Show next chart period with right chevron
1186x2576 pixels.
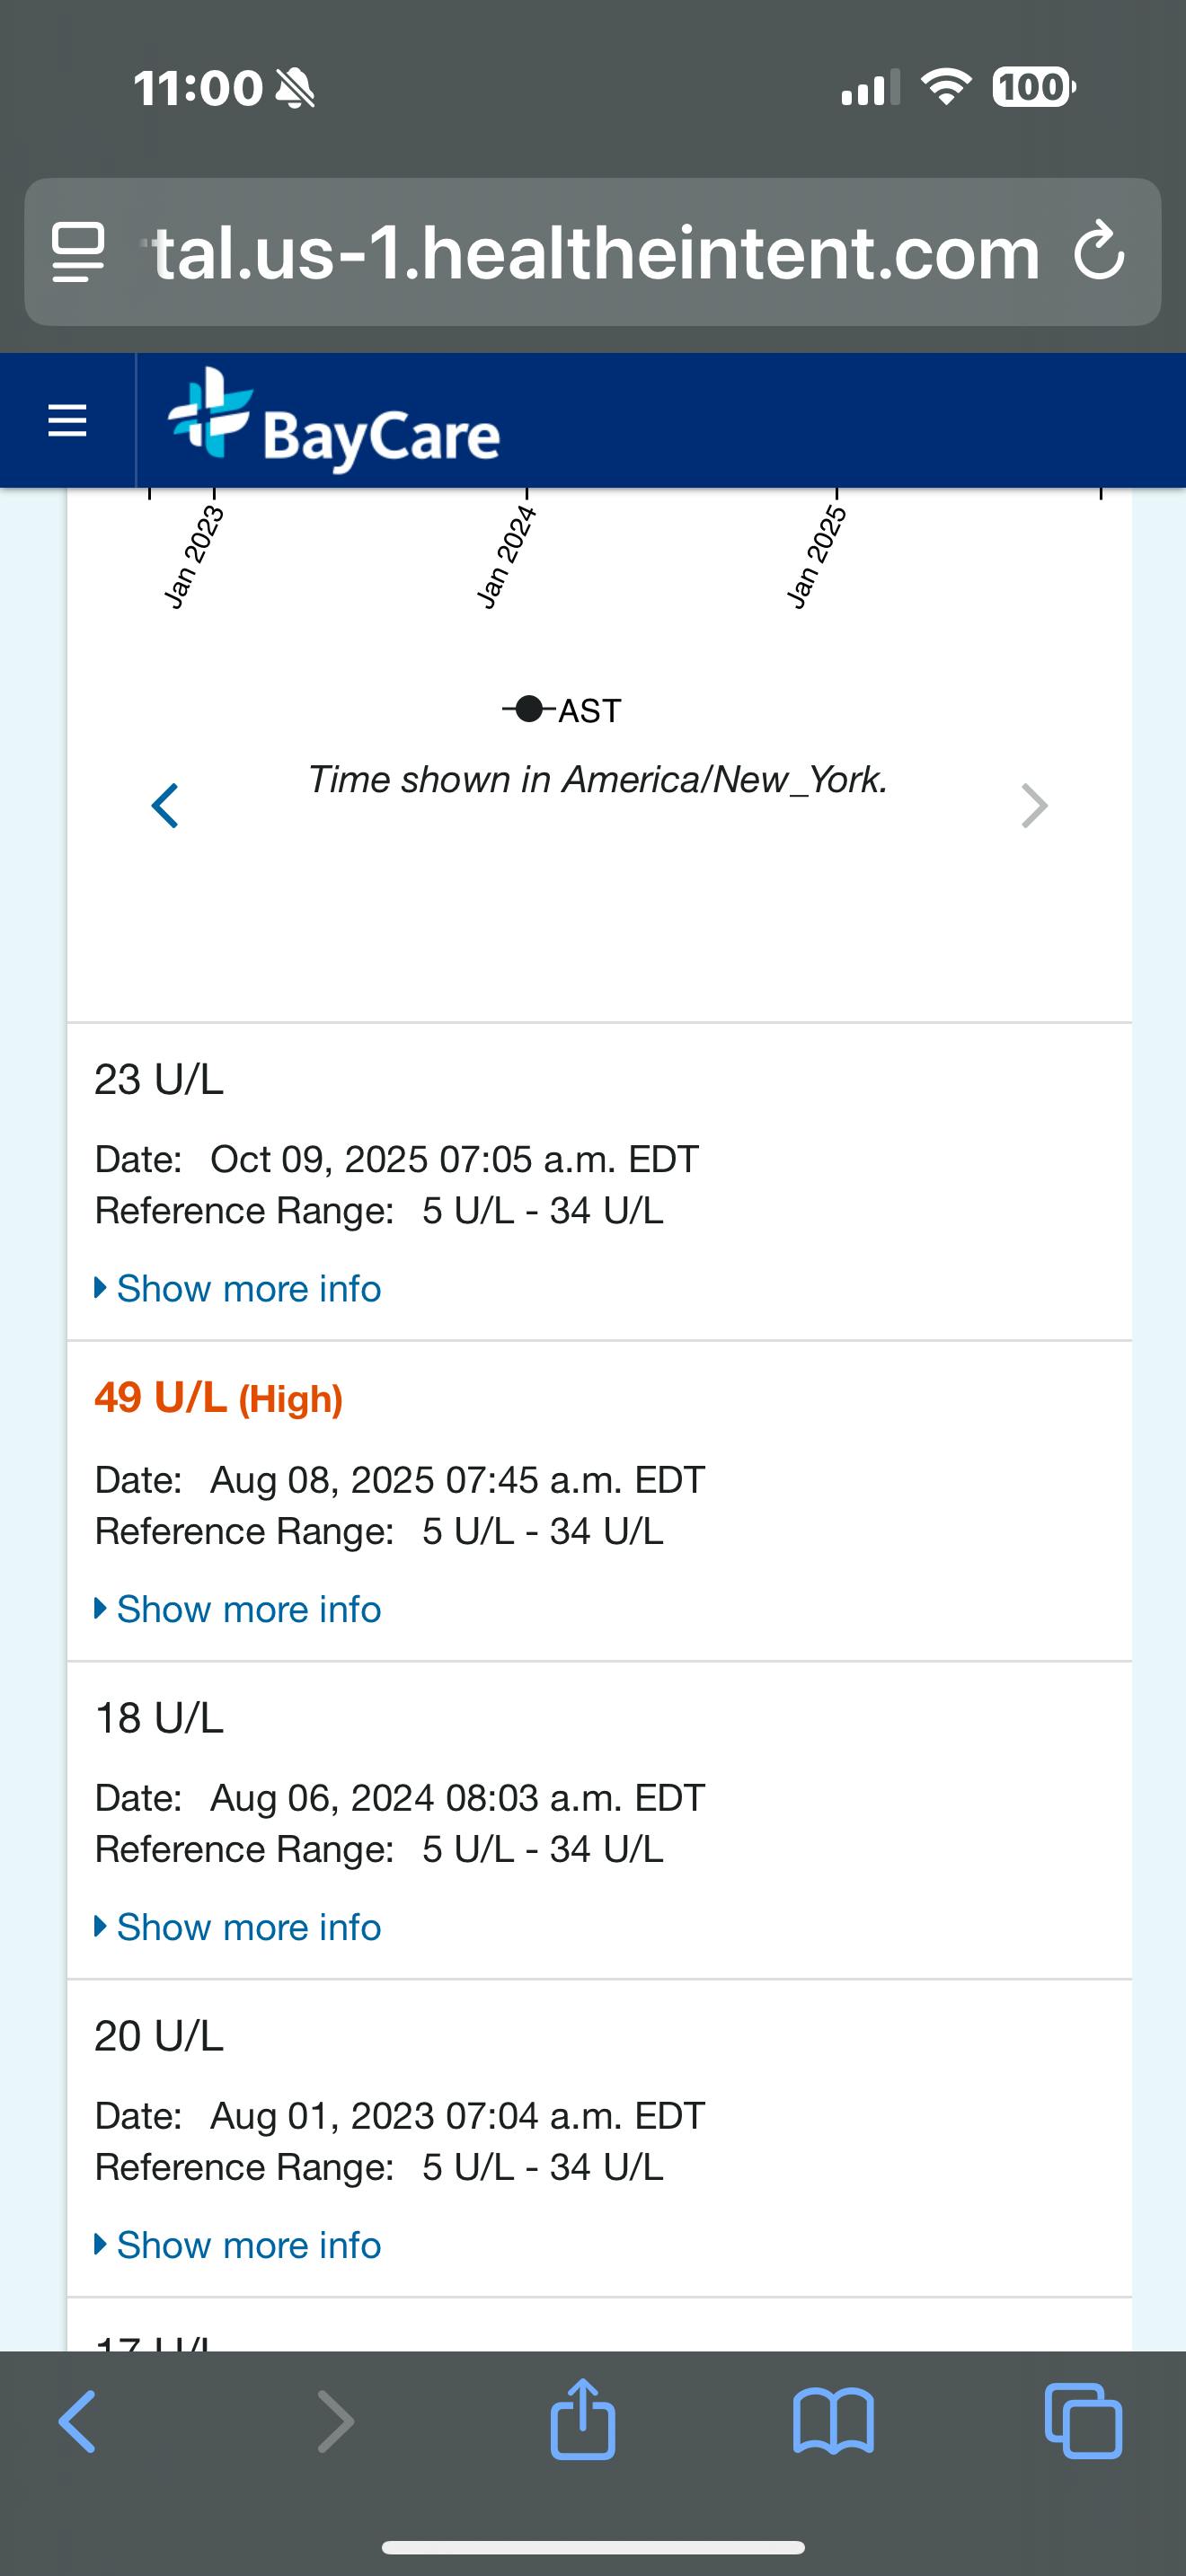[x=1034, y=805]
